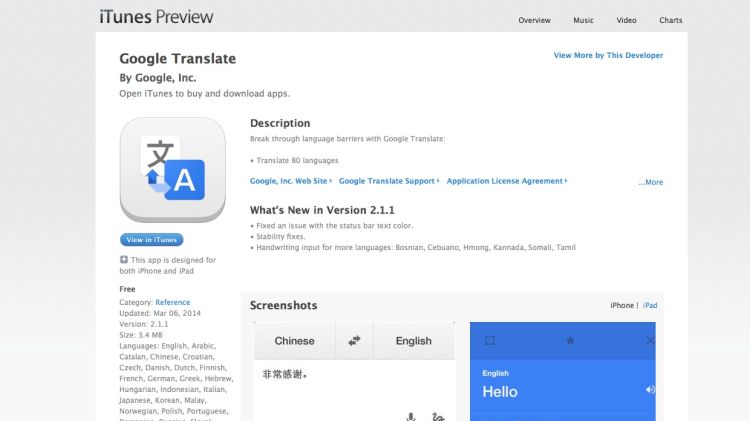Click the English label above Hello

[x=495, y=373]
